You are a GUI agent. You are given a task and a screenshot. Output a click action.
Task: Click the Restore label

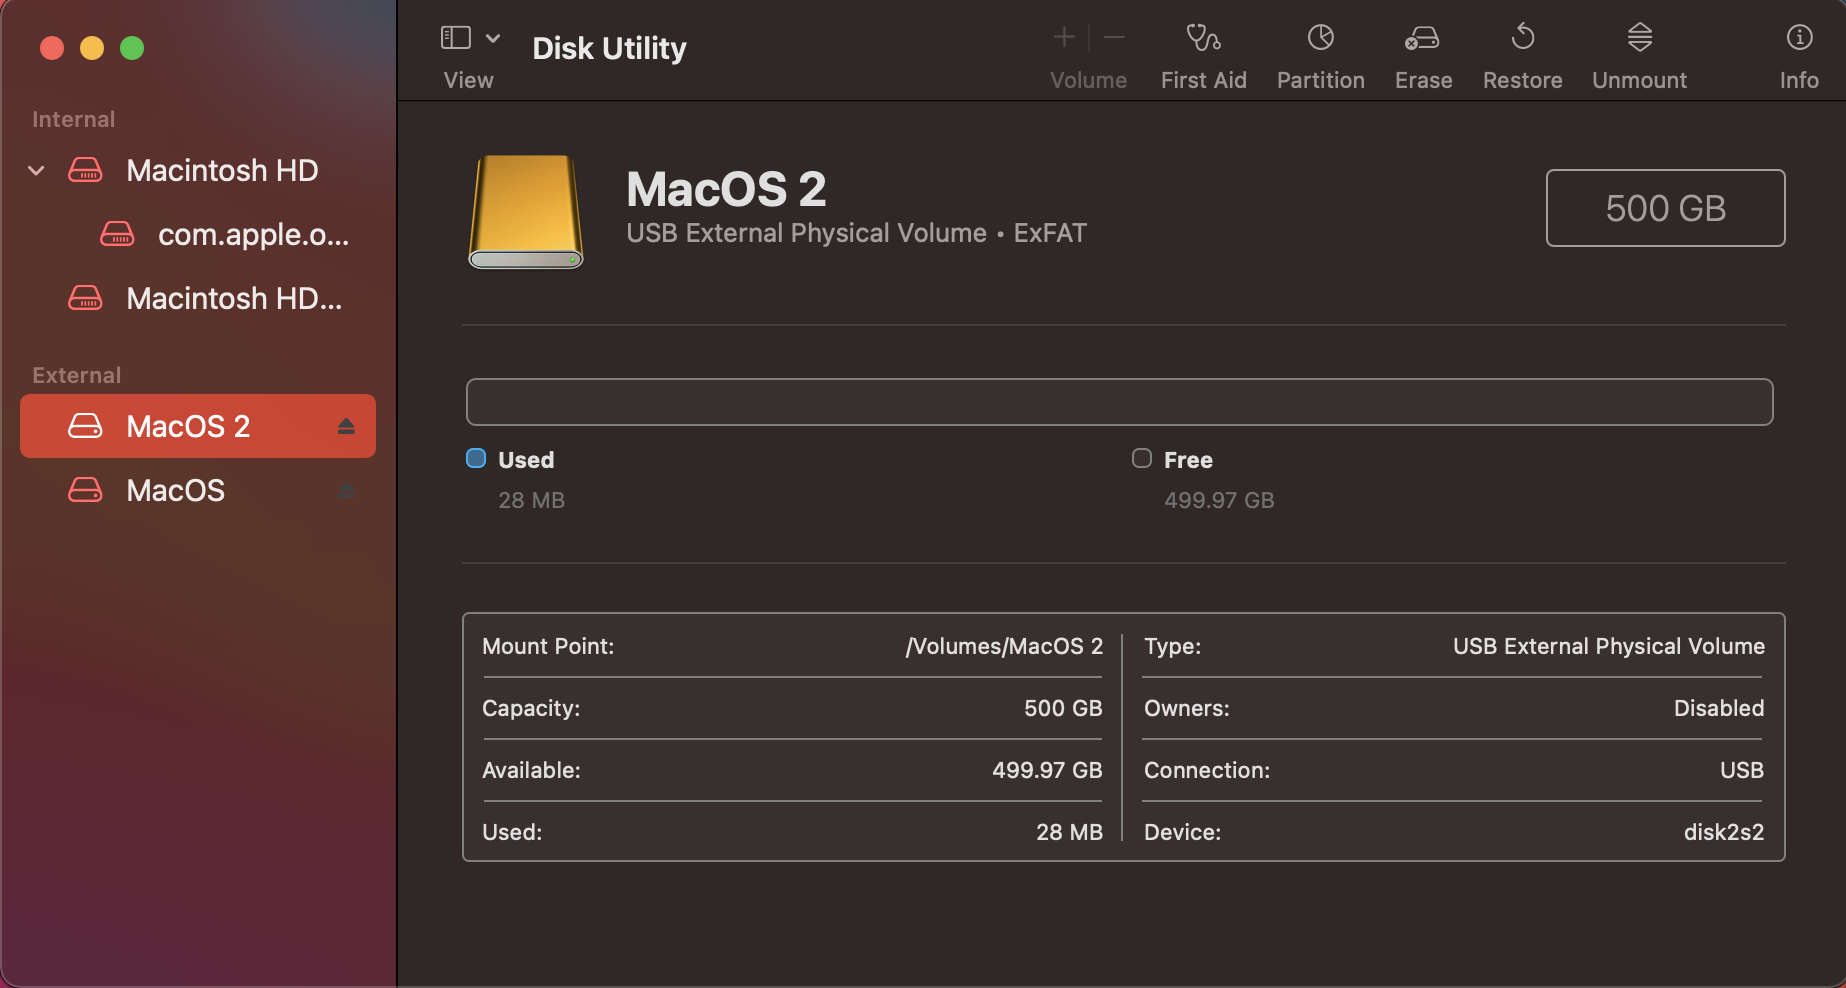1522,80
